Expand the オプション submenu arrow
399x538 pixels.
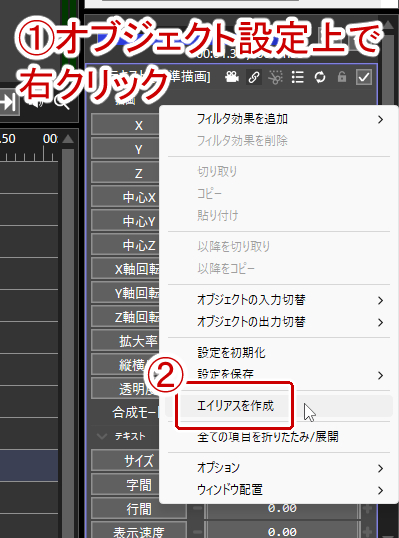pyautogui.click(x=380, y=468)
